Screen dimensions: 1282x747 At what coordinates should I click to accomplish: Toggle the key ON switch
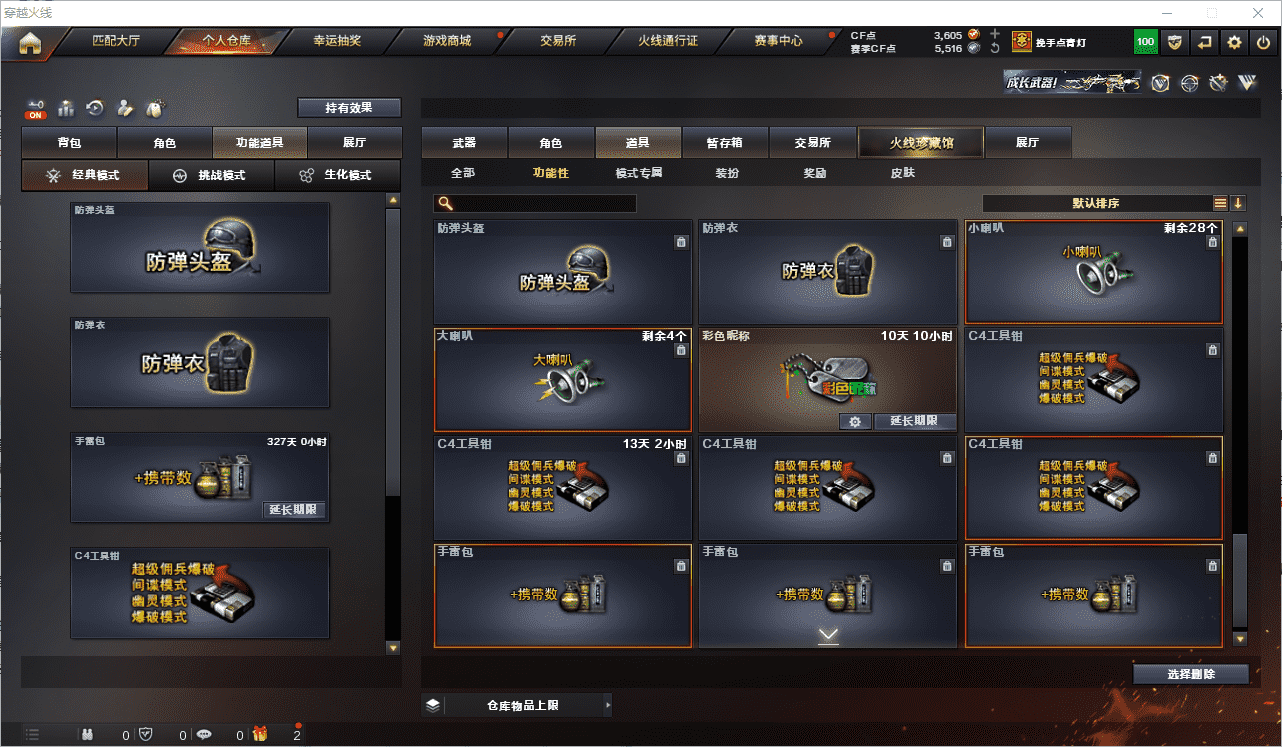[36, 109]
